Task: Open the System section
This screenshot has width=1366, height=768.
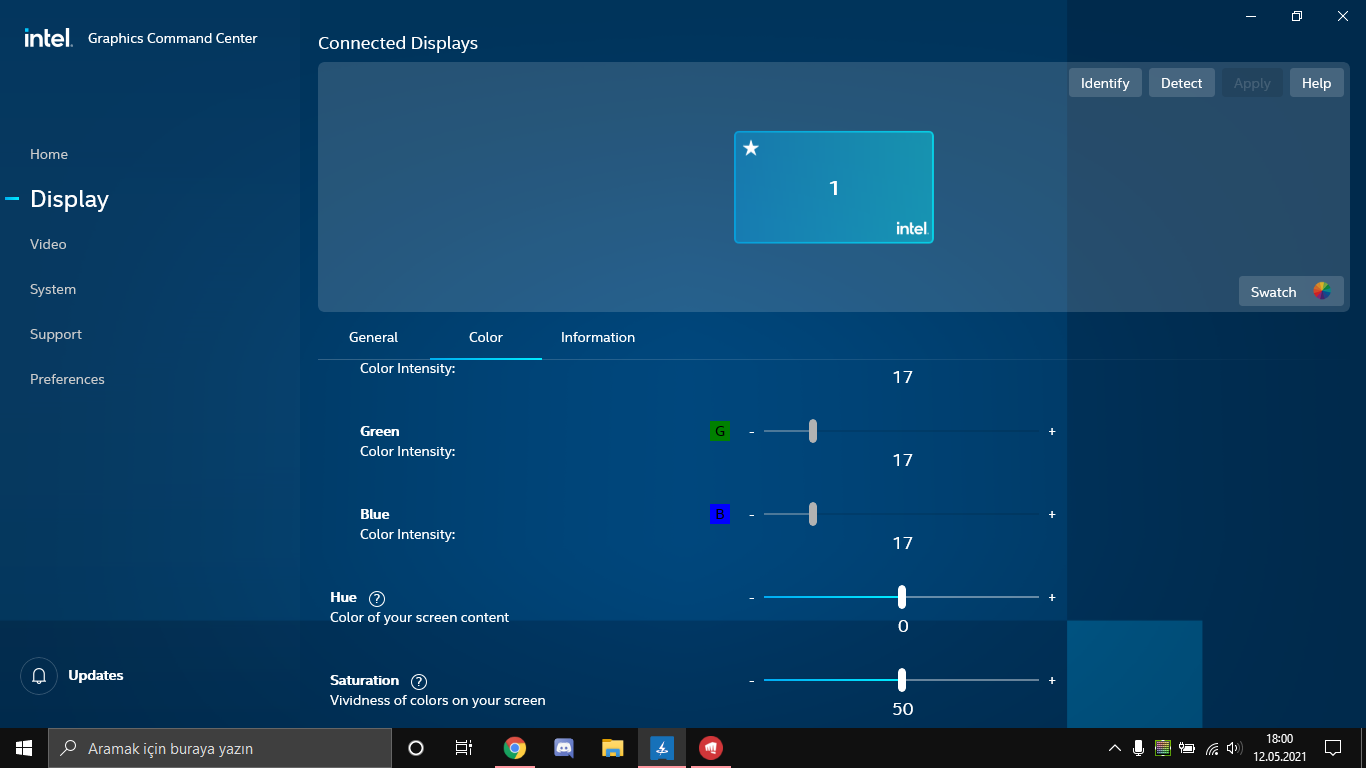Action: [53, 289]
